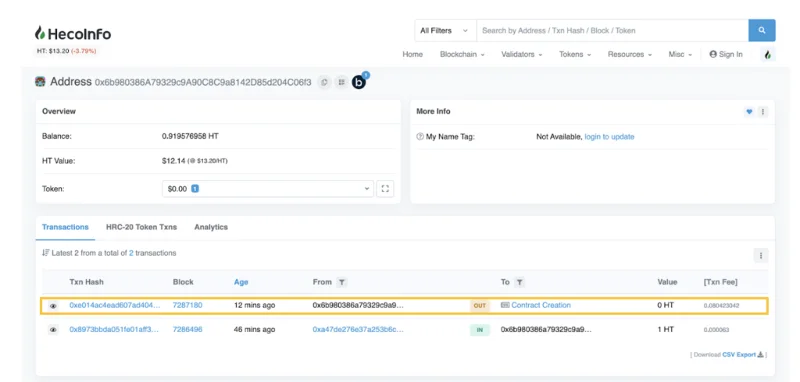Focus the address search input field
Viewport: 800px width, 382px height.
click(612, 31)
